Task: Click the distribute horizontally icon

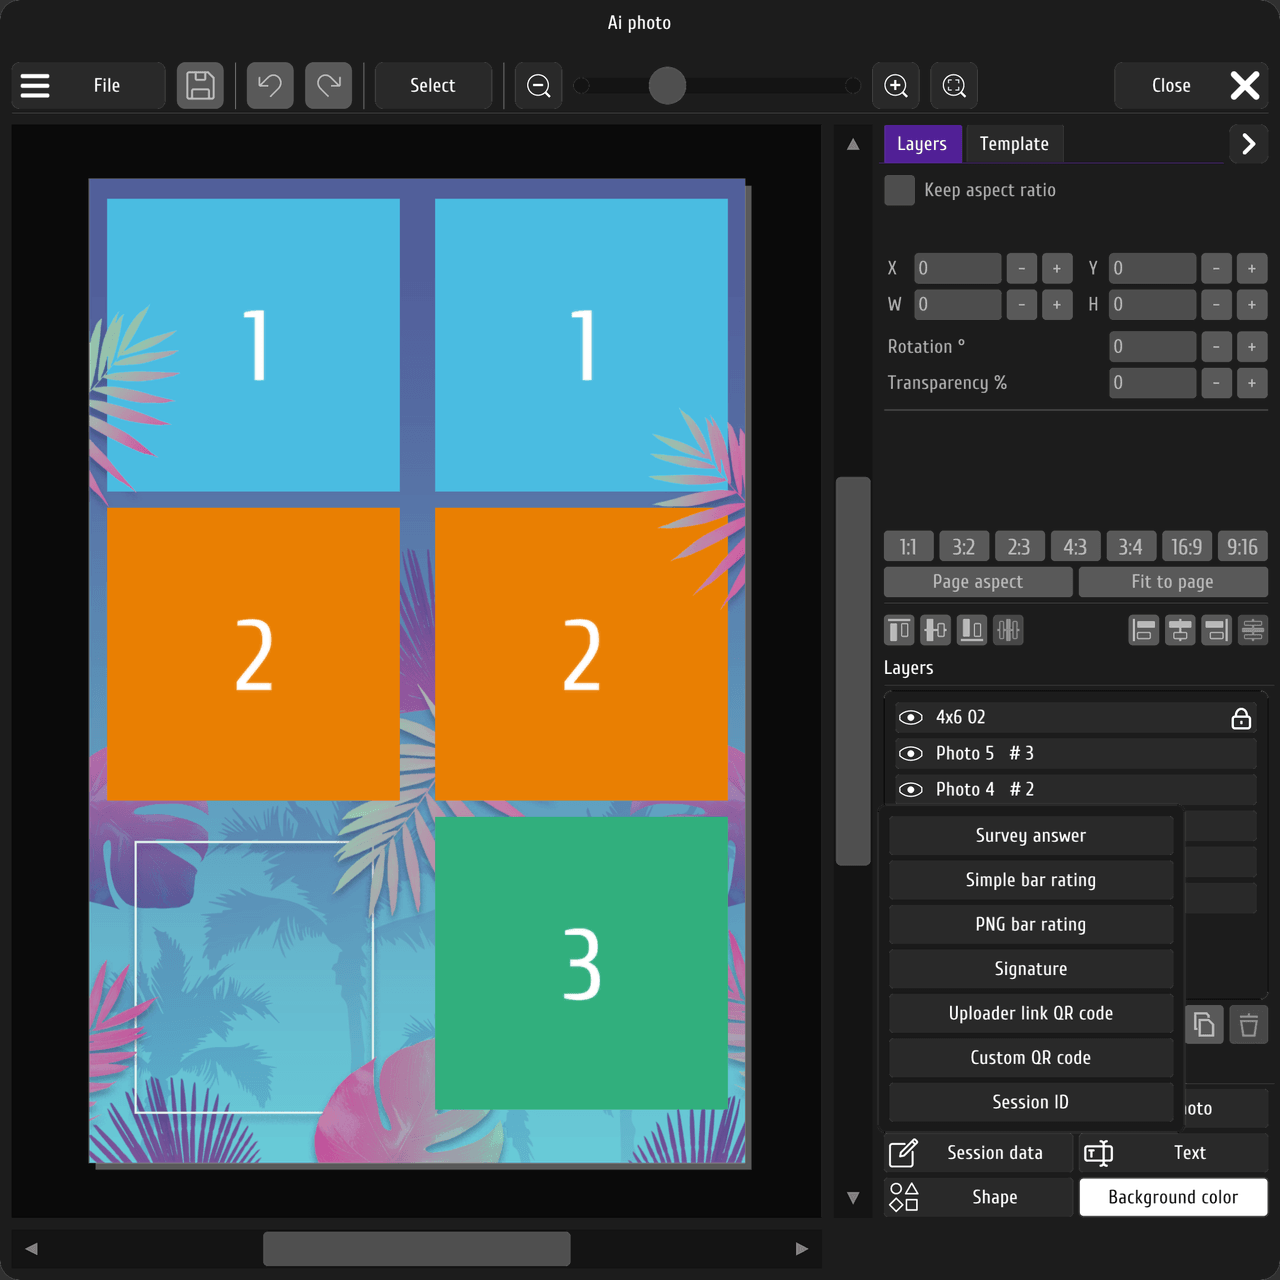Action: 1008,630
